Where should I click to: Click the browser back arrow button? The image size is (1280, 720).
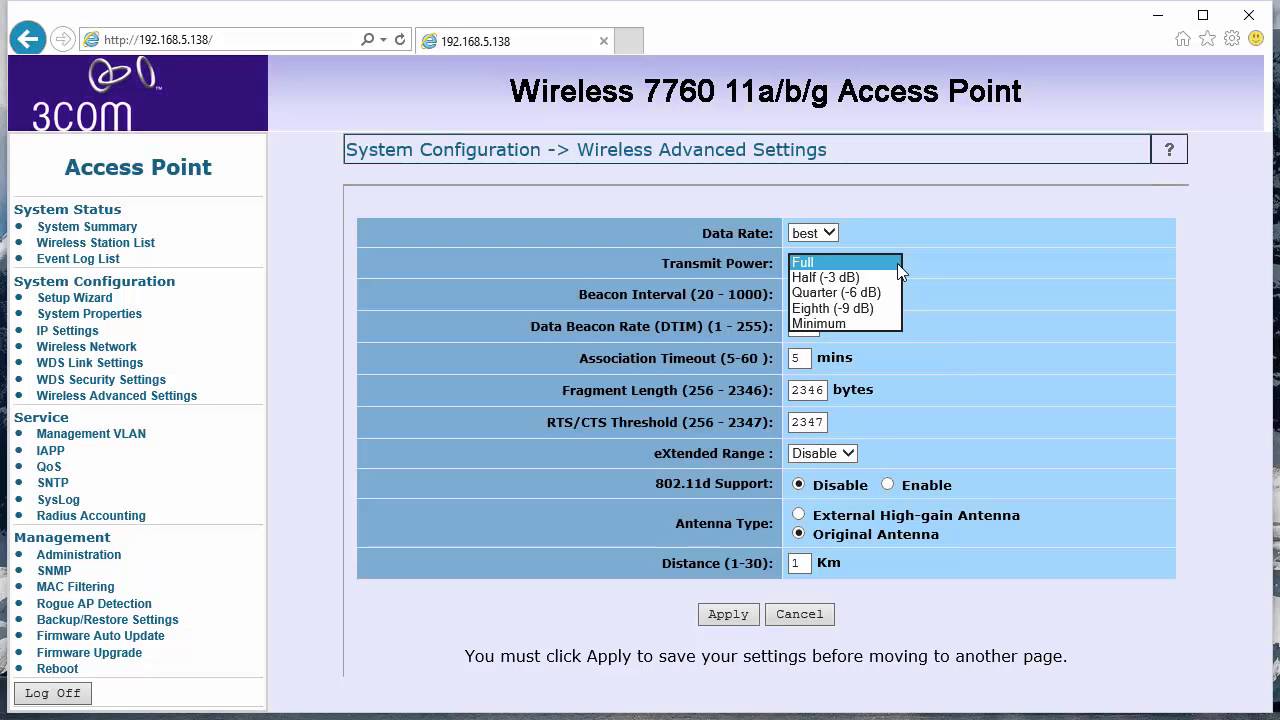point(28,39)
